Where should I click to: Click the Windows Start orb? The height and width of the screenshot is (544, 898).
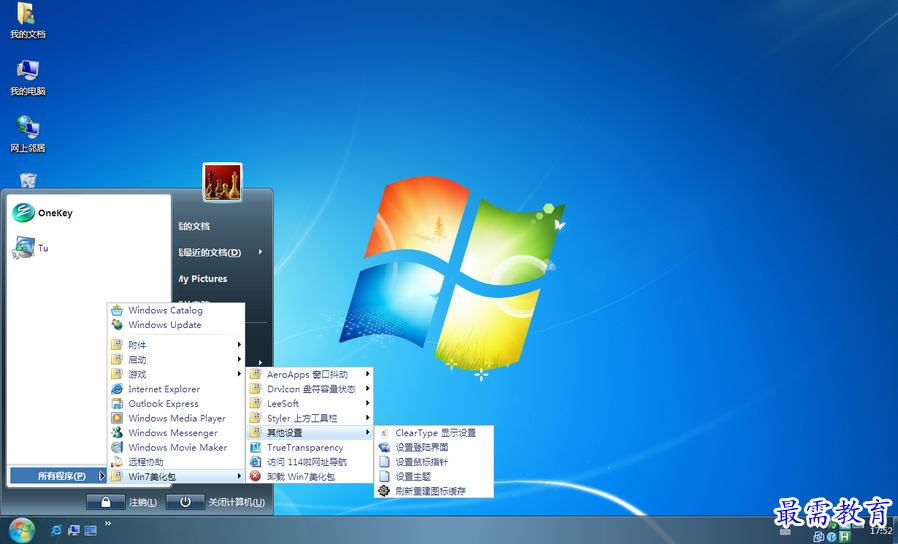(x=22, y=530)
